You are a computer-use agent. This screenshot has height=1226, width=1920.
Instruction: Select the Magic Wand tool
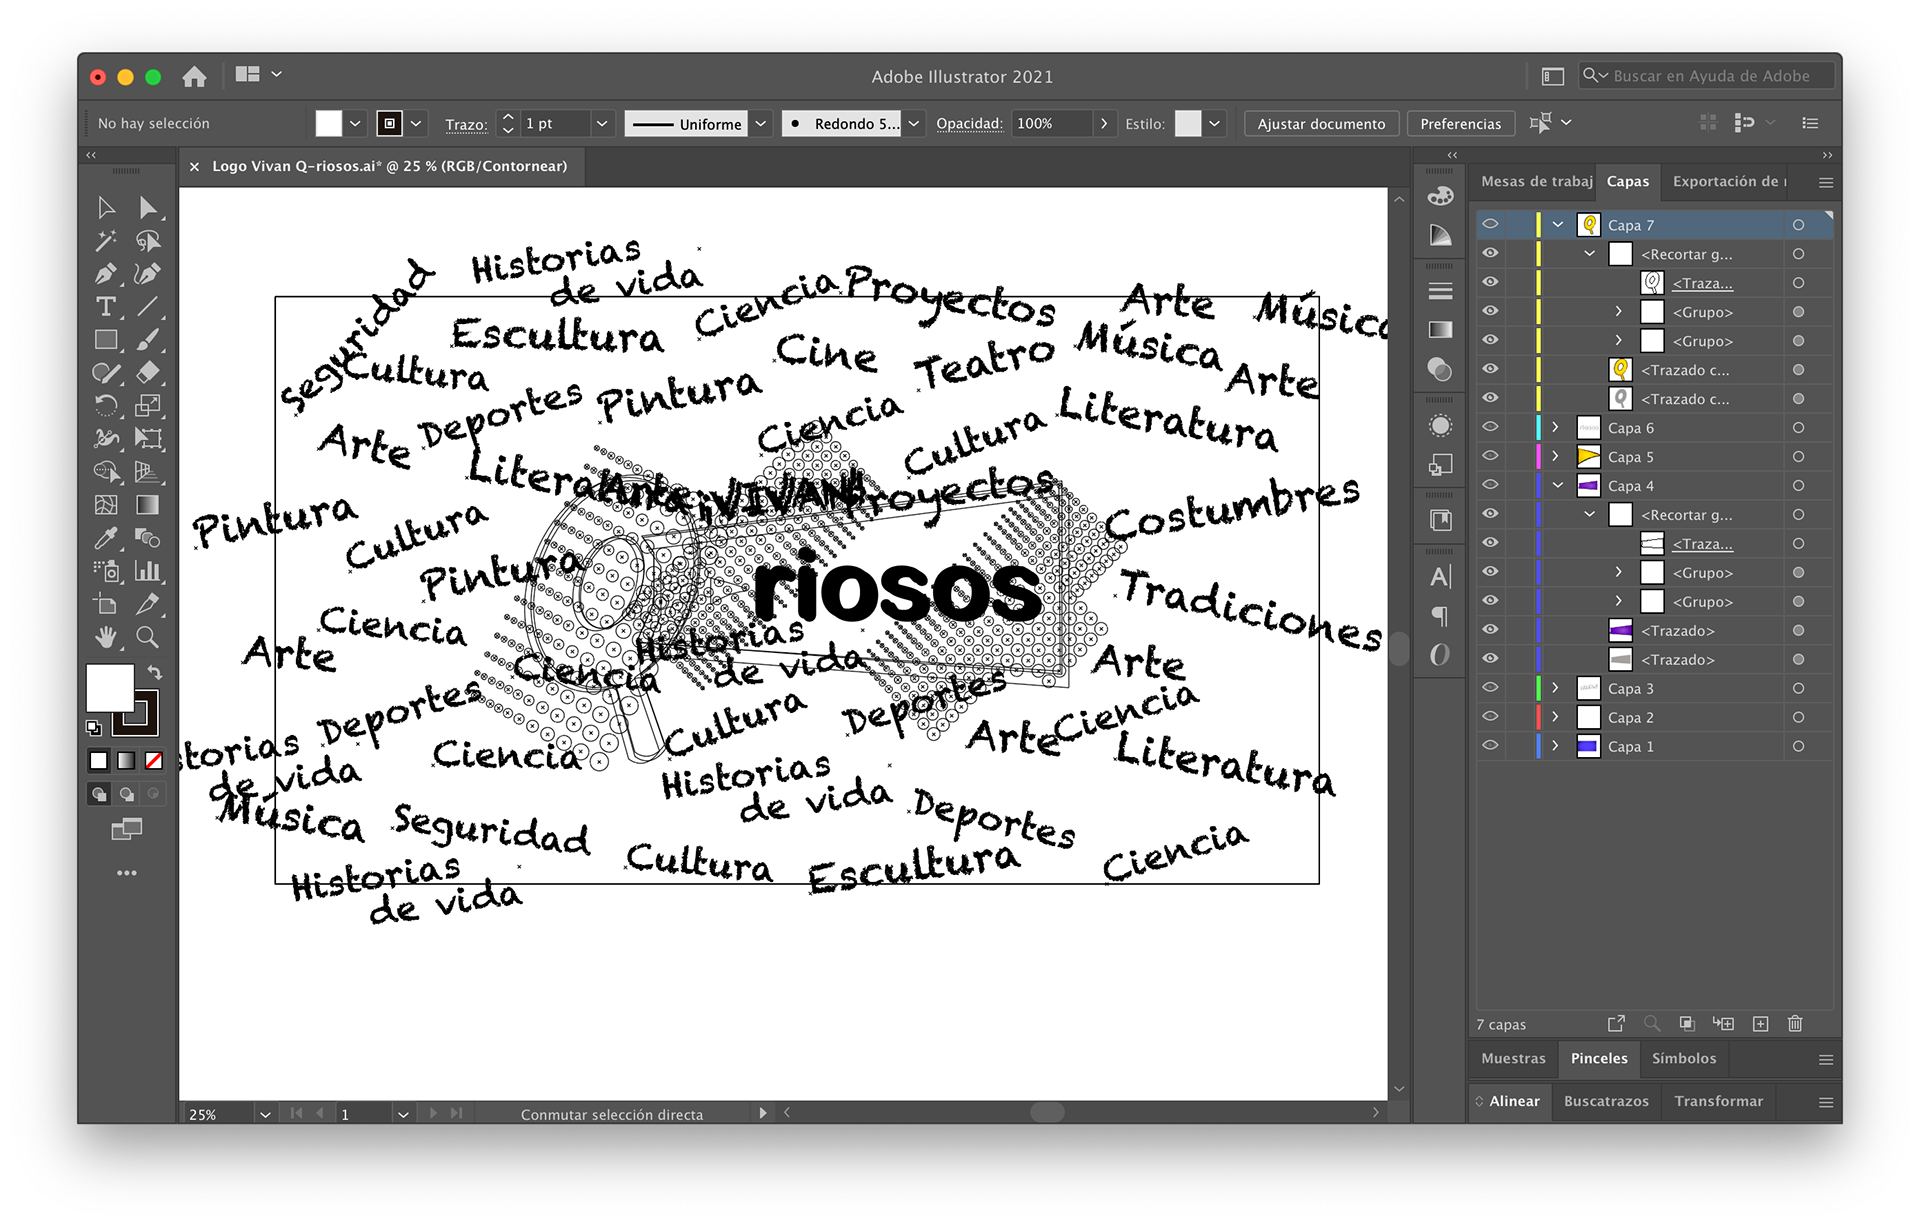[105, 241]
